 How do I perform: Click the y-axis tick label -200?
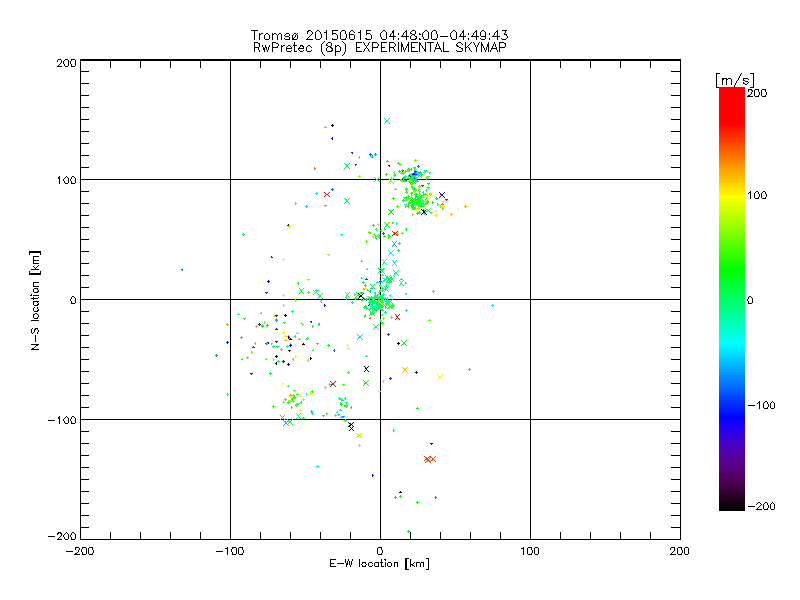pos(62,536)
